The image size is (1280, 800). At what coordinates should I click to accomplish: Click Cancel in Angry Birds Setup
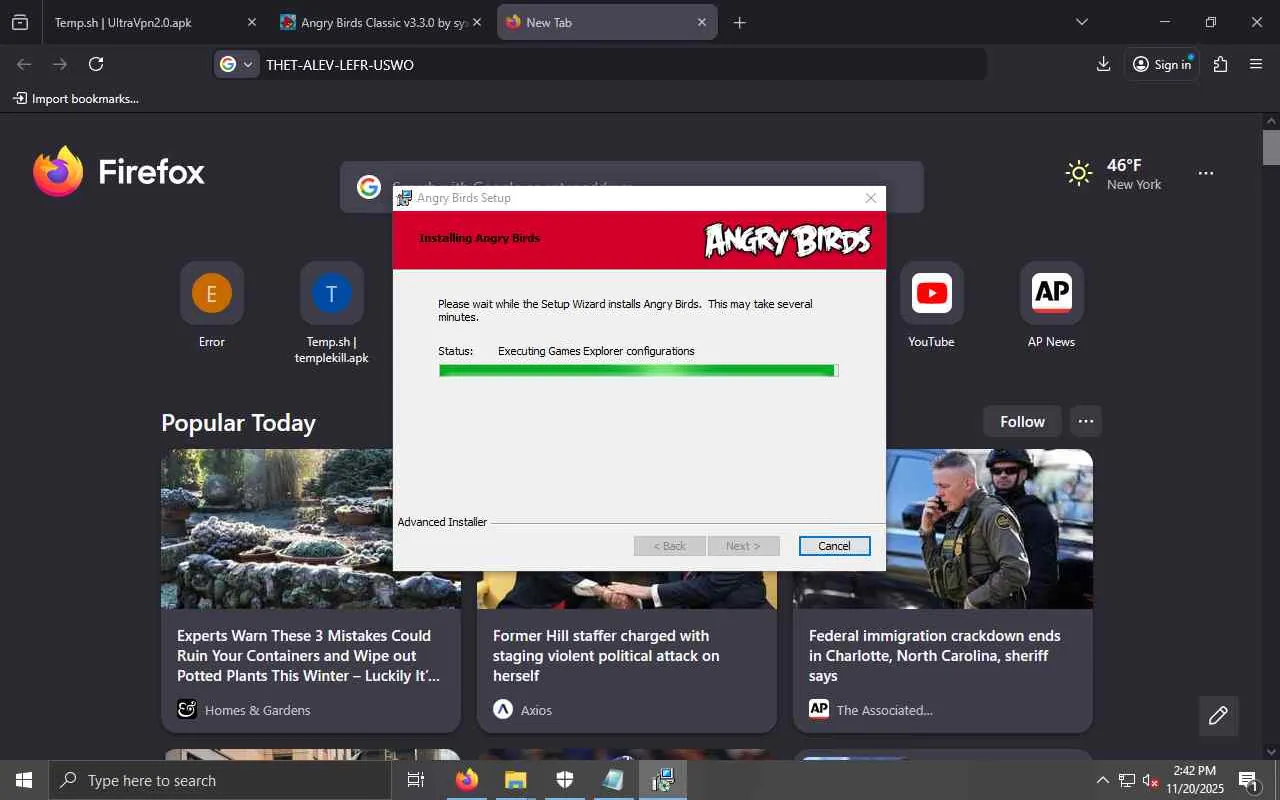click(834, 546)
